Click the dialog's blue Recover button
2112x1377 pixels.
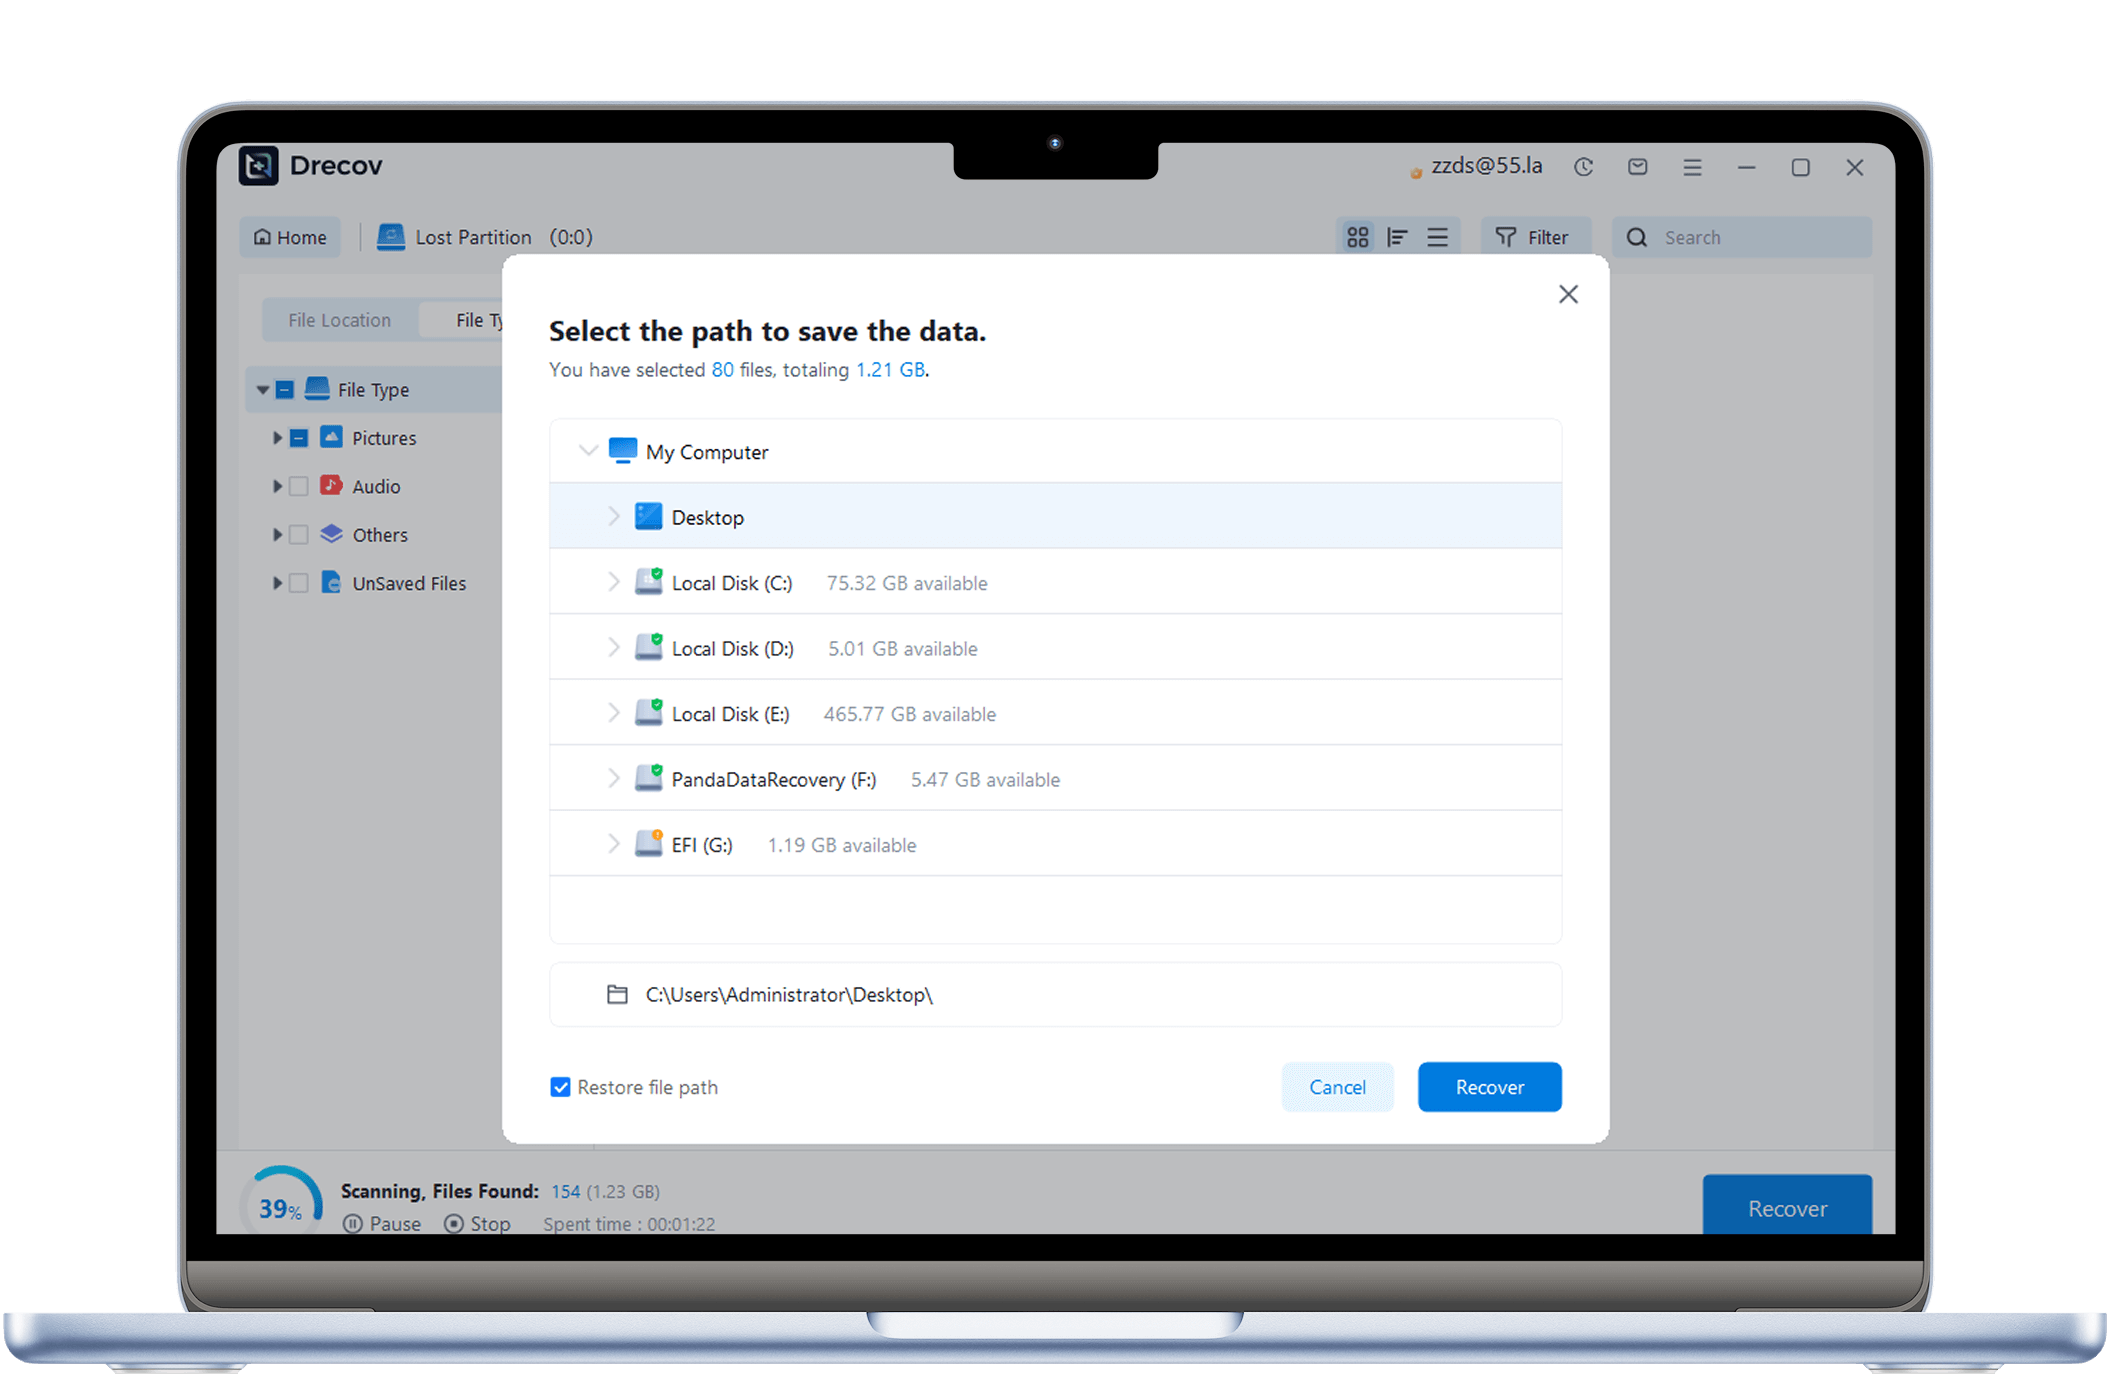(x=1489, y=1087)
